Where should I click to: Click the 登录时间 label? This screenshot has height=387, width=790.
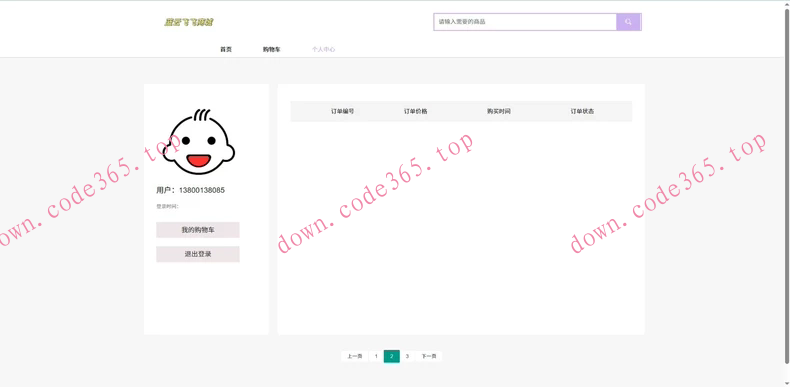click(167, 206)
